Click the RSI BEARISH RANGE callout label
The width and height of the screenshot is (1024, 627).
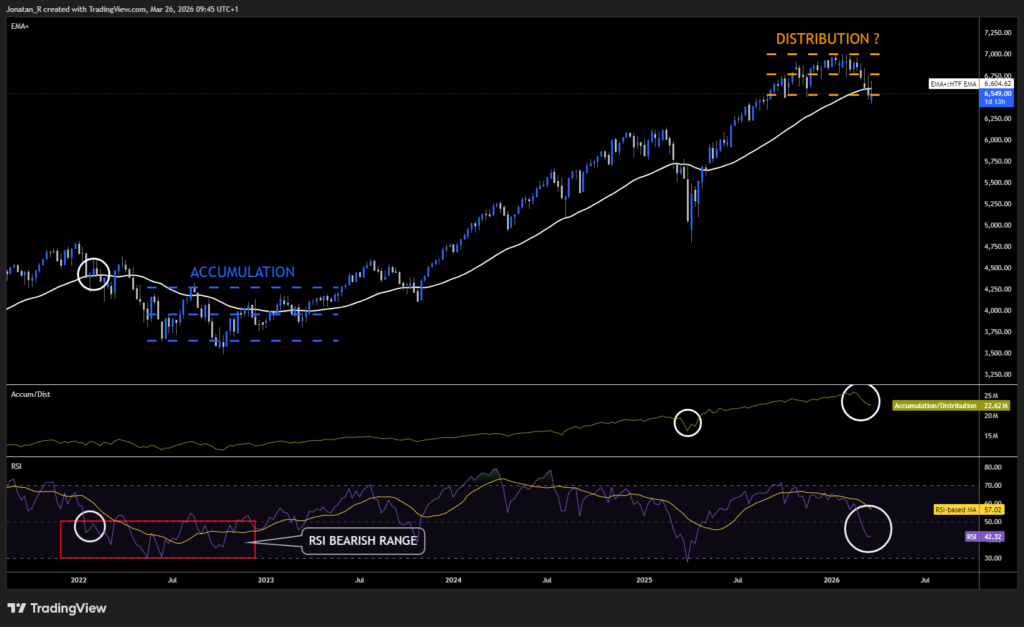point(363,540)
